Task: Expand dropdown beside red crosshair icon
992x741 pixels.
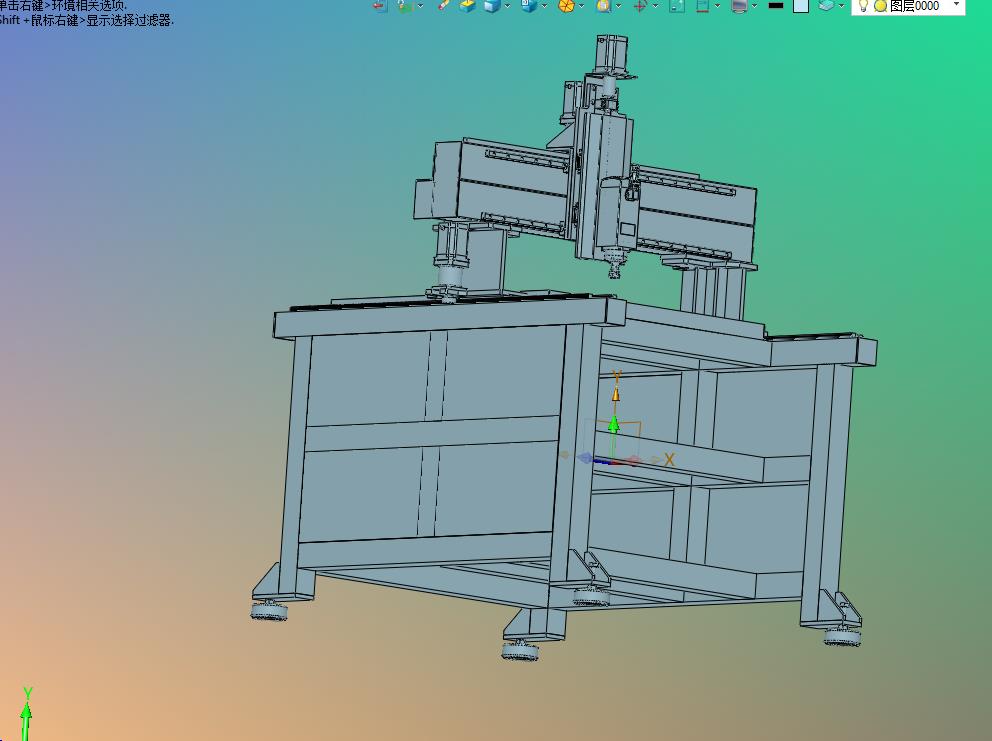Action: [x=655, y=6]
